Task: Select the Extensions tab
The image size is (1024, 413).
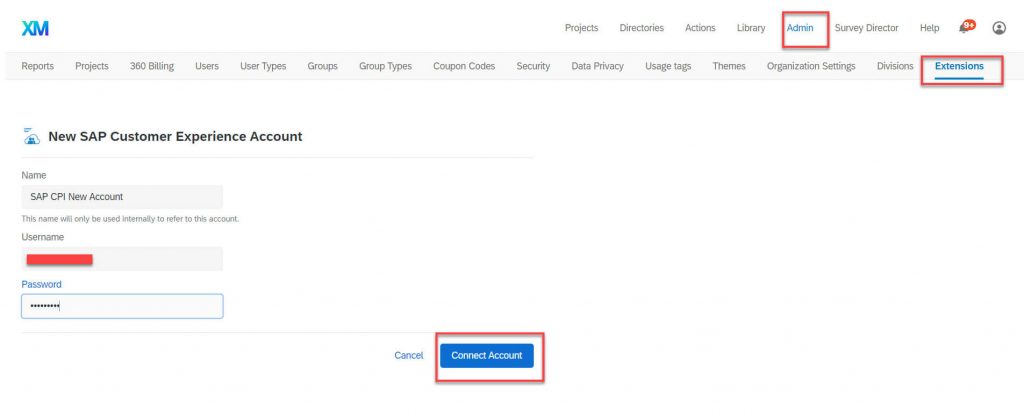Action: (x=959, y=66)
